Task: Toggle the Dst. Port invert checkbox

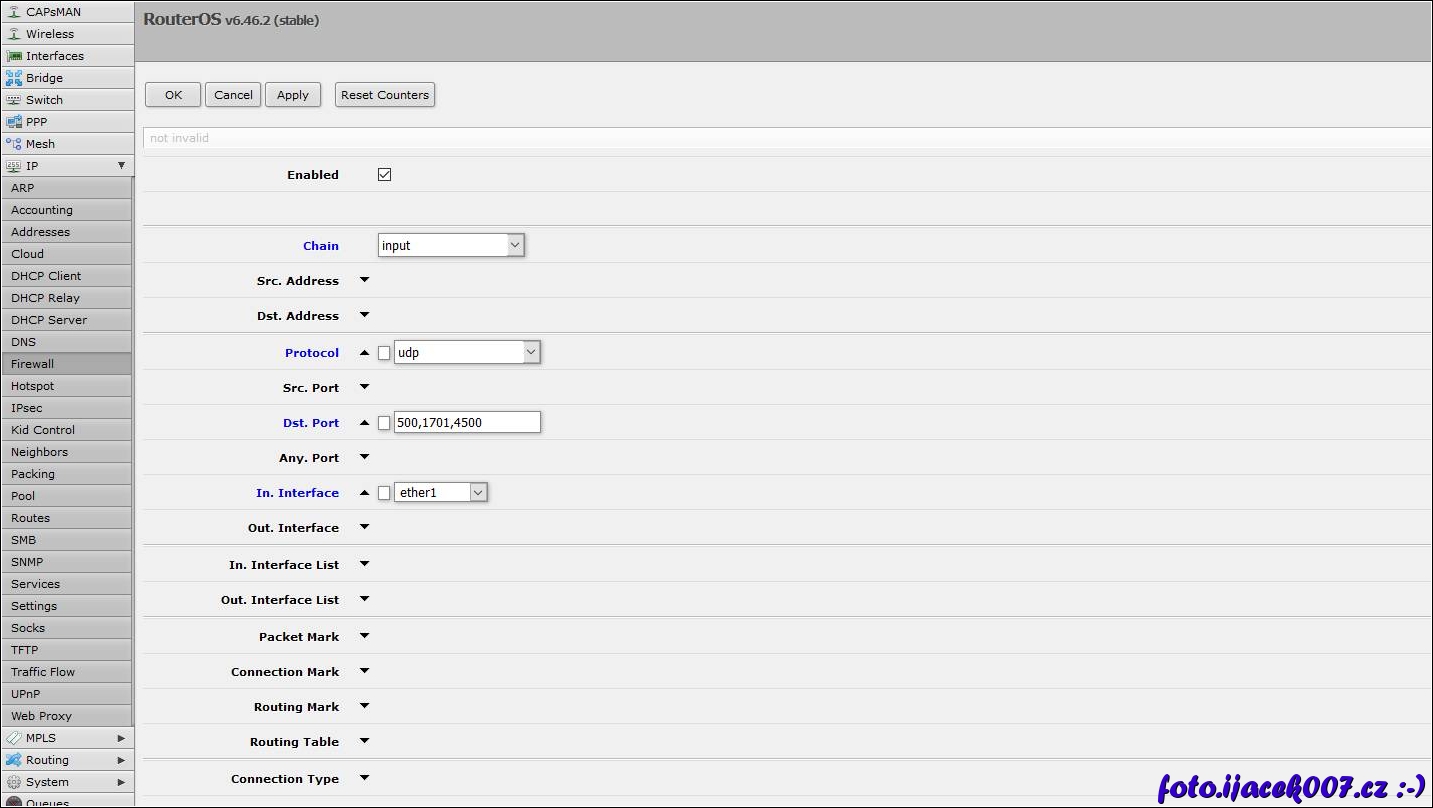Action: 384,423
